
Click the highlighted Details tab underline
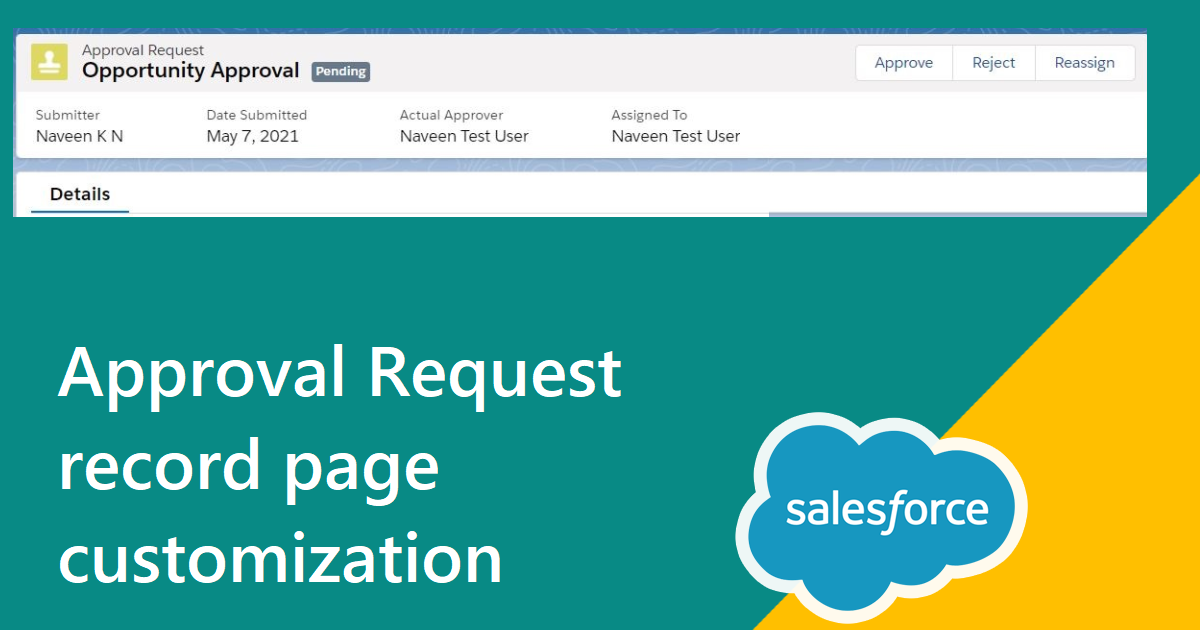click(78, 212)
